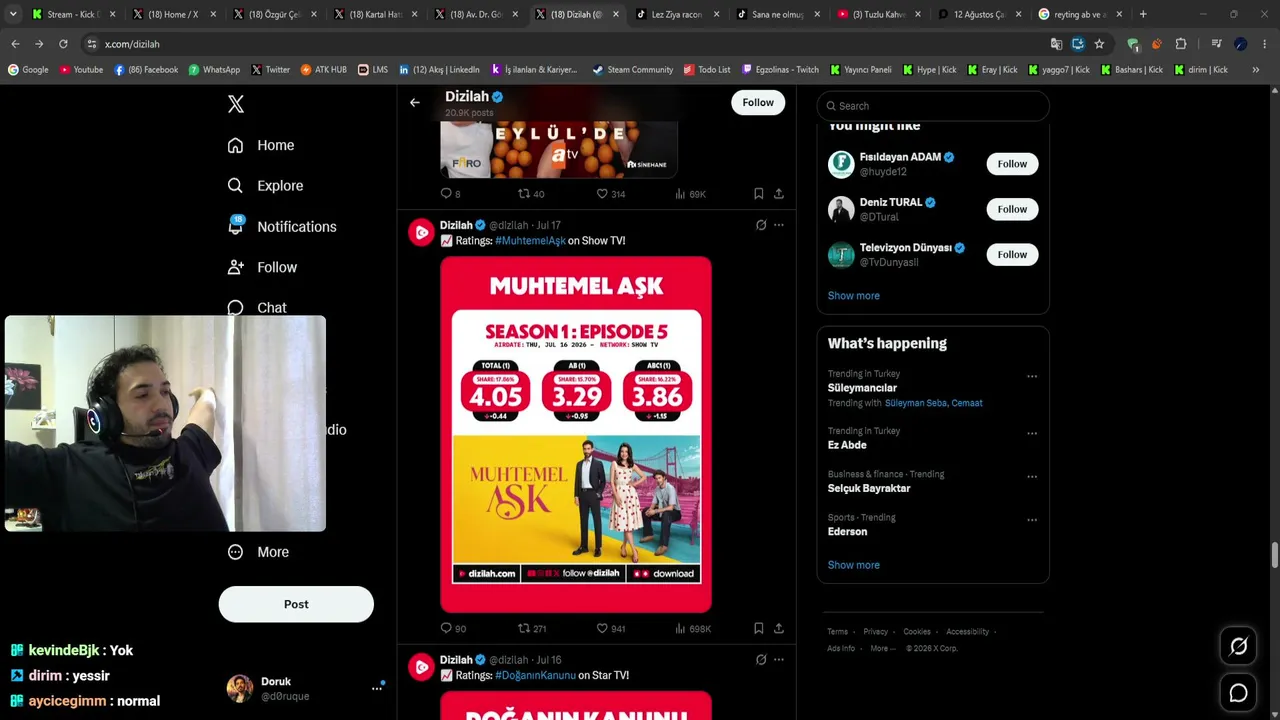Click the Translate page icon in address bar
The image size is (1280, 720).
click(1056, 44)
